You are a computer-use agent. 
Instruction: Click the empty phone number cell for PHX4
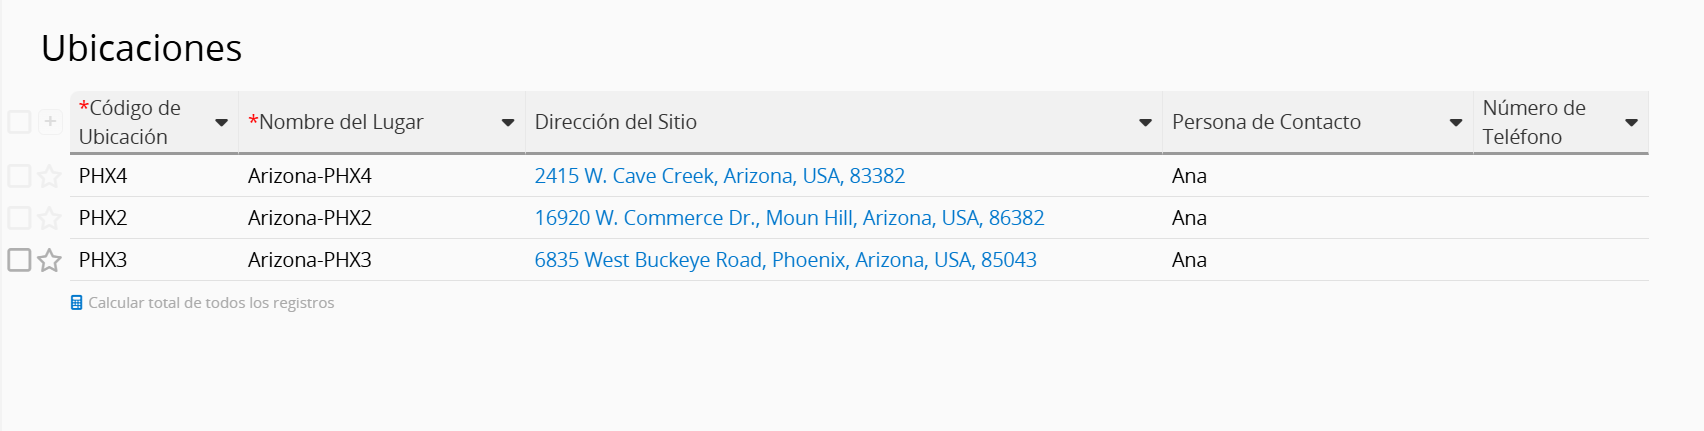(x=1560, y=176)
